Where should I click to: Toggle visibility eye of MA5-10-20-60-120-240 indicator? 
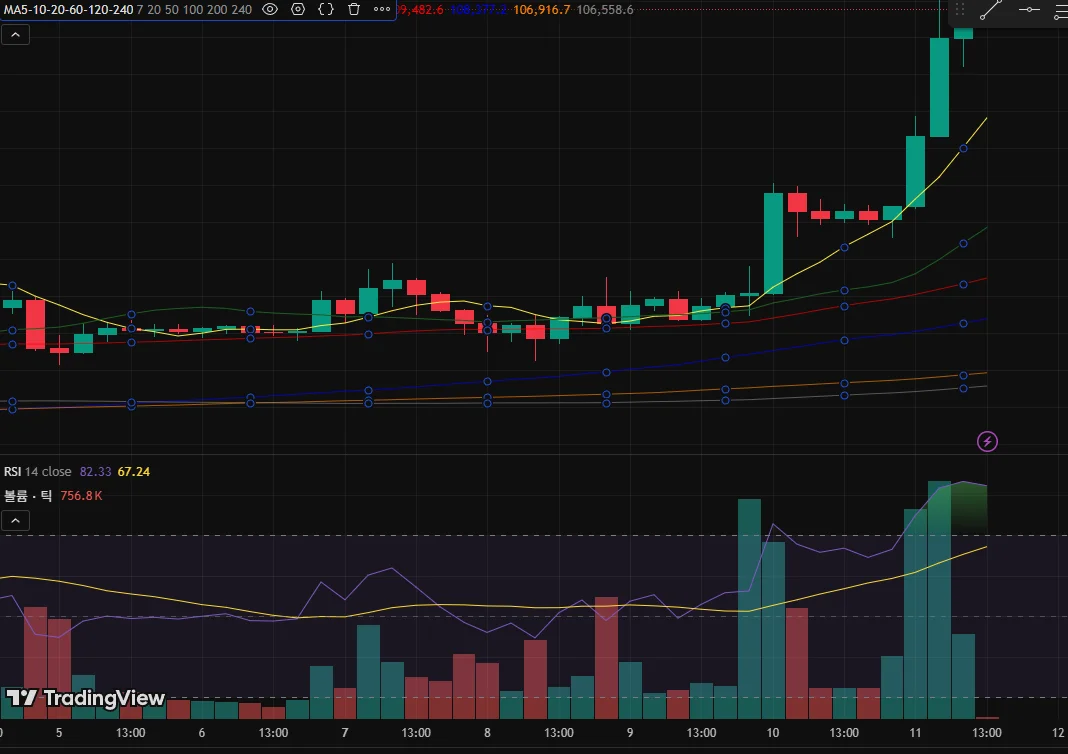270,10
